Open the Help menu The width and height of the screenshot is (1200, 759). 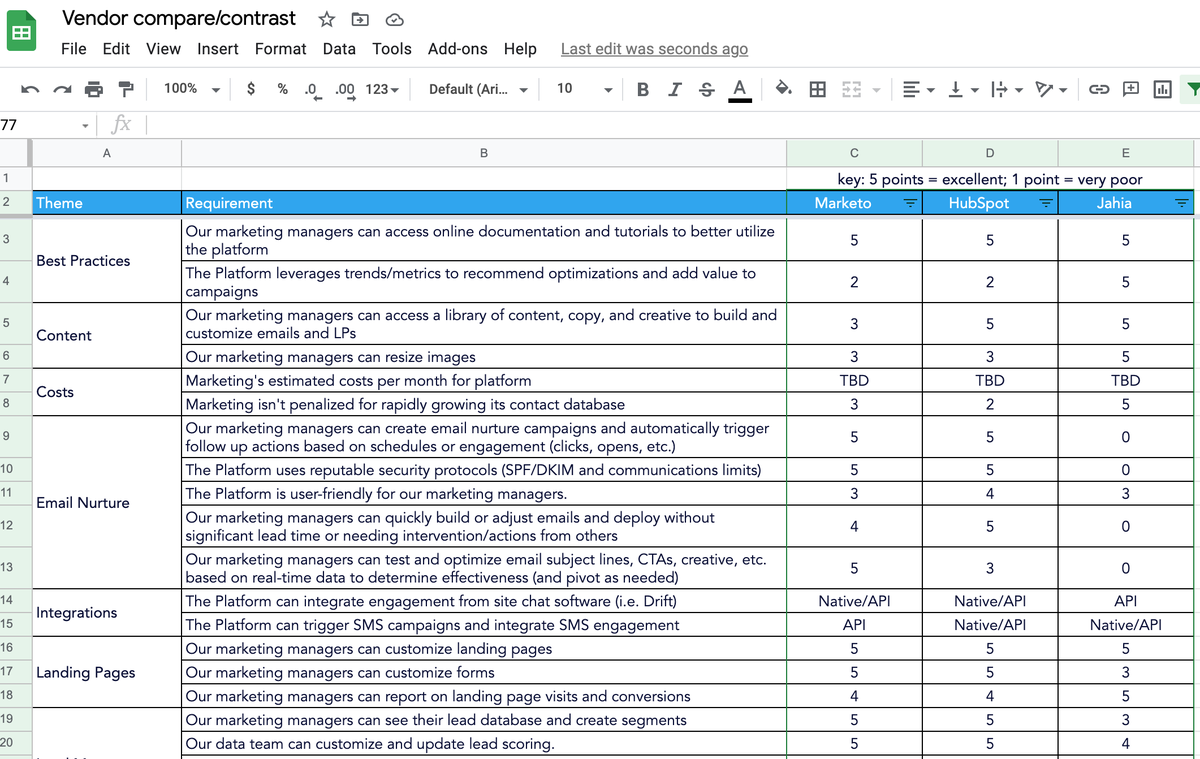[520, 48]
